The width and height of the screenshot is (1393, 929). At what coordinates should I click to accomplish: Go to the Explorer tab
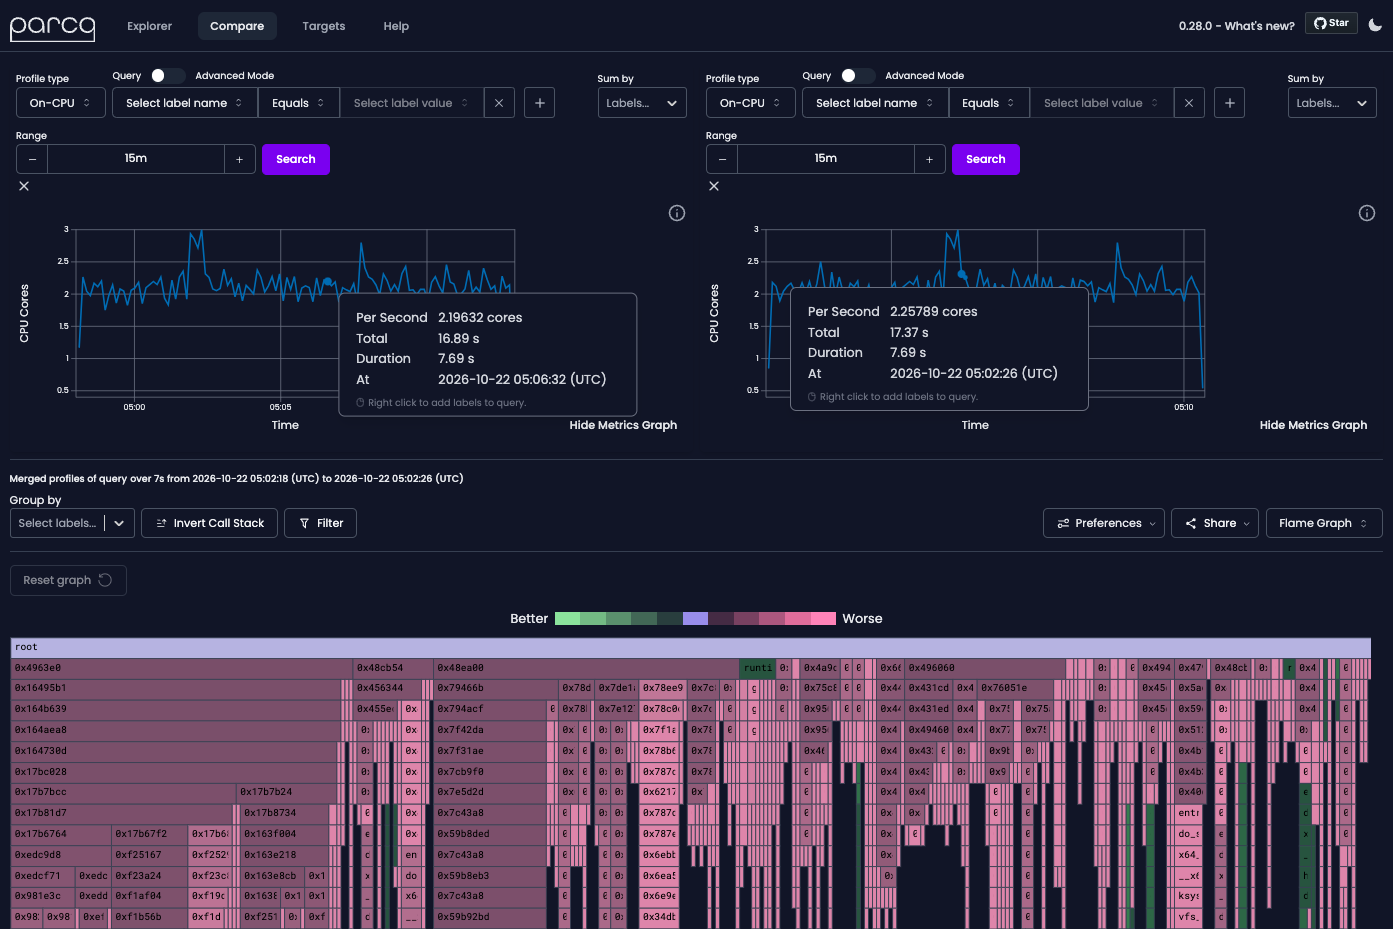tap(150, 26)
